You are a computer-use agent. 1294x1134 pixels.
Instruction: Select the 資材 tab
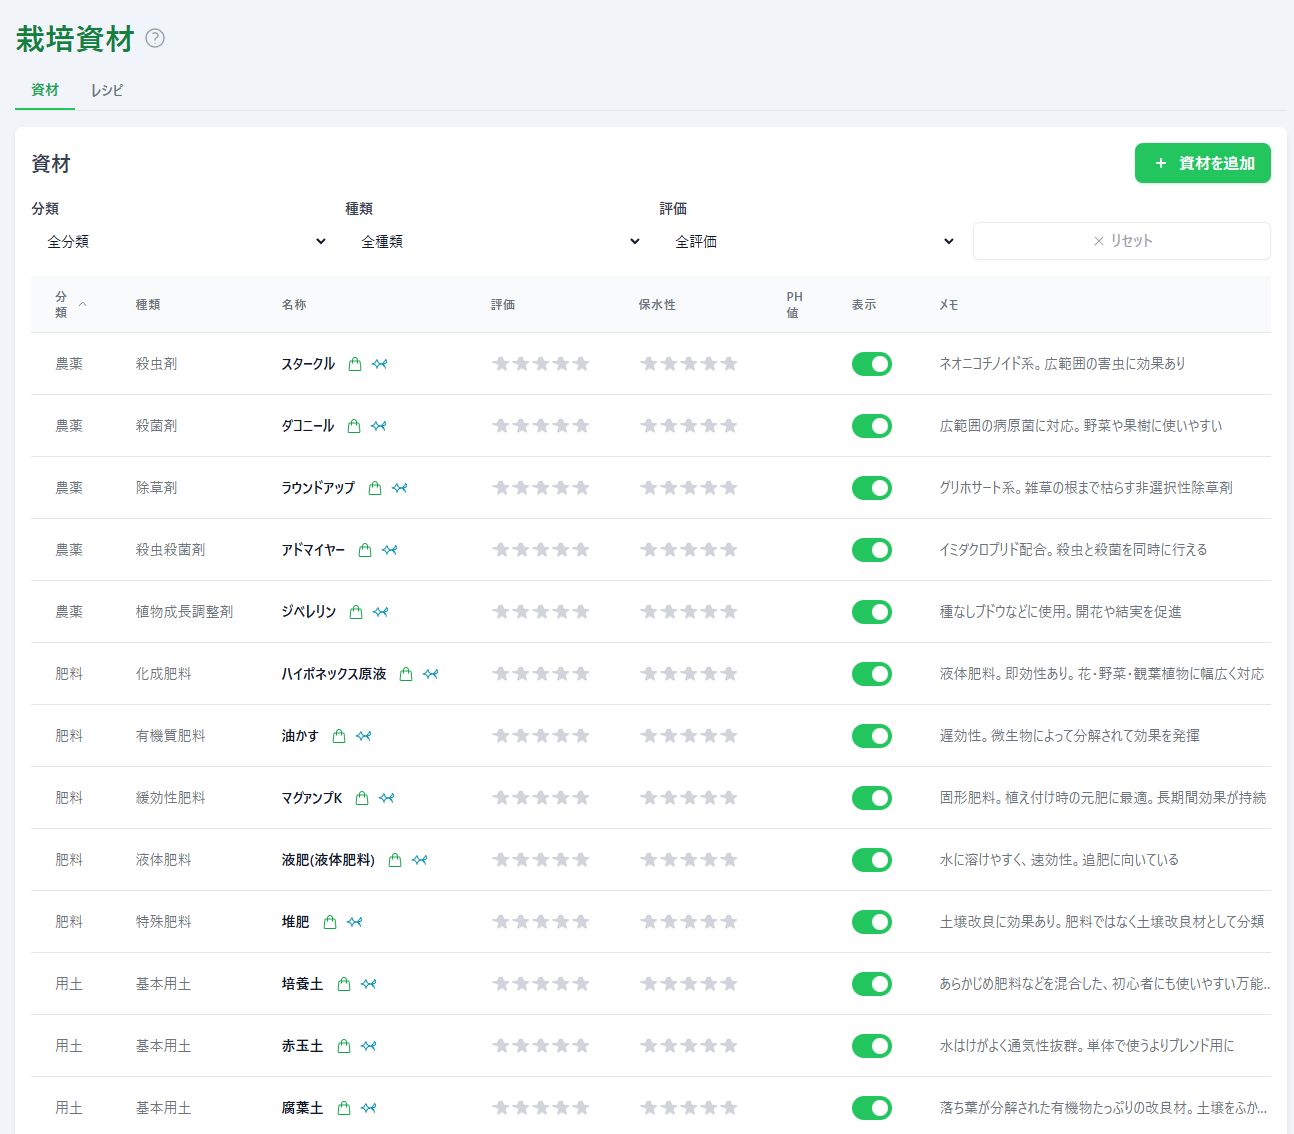coord(45,90)
